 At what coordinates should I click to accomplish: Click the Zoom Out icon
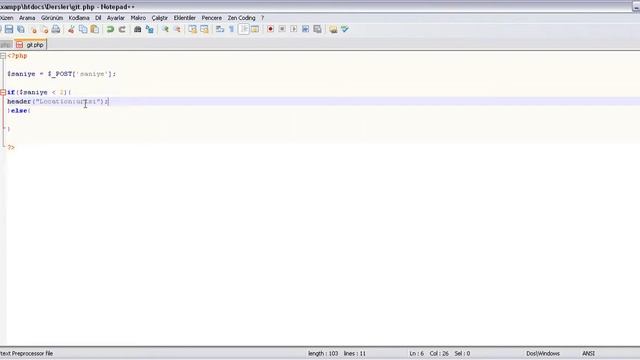pos(177,29)
